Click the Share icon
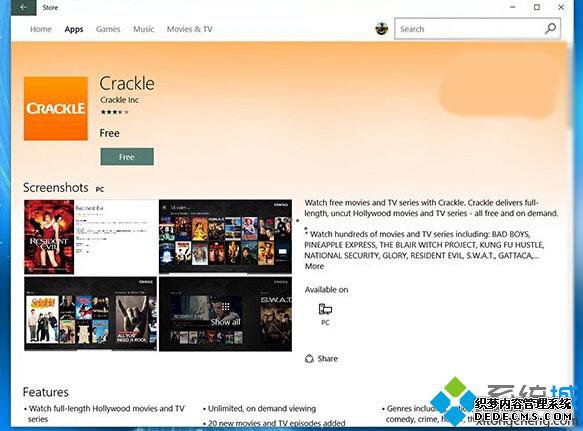The width and height of the screenshot is (583, 431). pyautogui.click(x=309, y=358)
